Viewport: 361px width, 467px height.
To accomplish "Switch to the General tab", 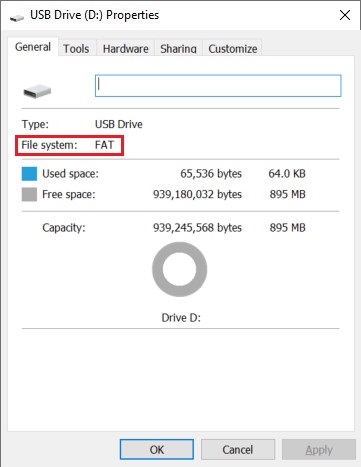I will click(33, 47).
